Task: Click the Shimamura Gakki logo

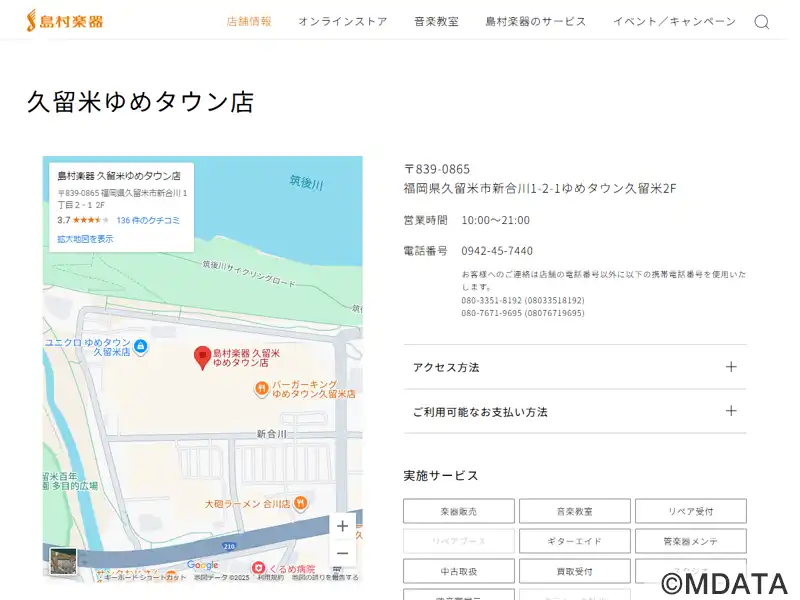Action: tap(65, 20)
